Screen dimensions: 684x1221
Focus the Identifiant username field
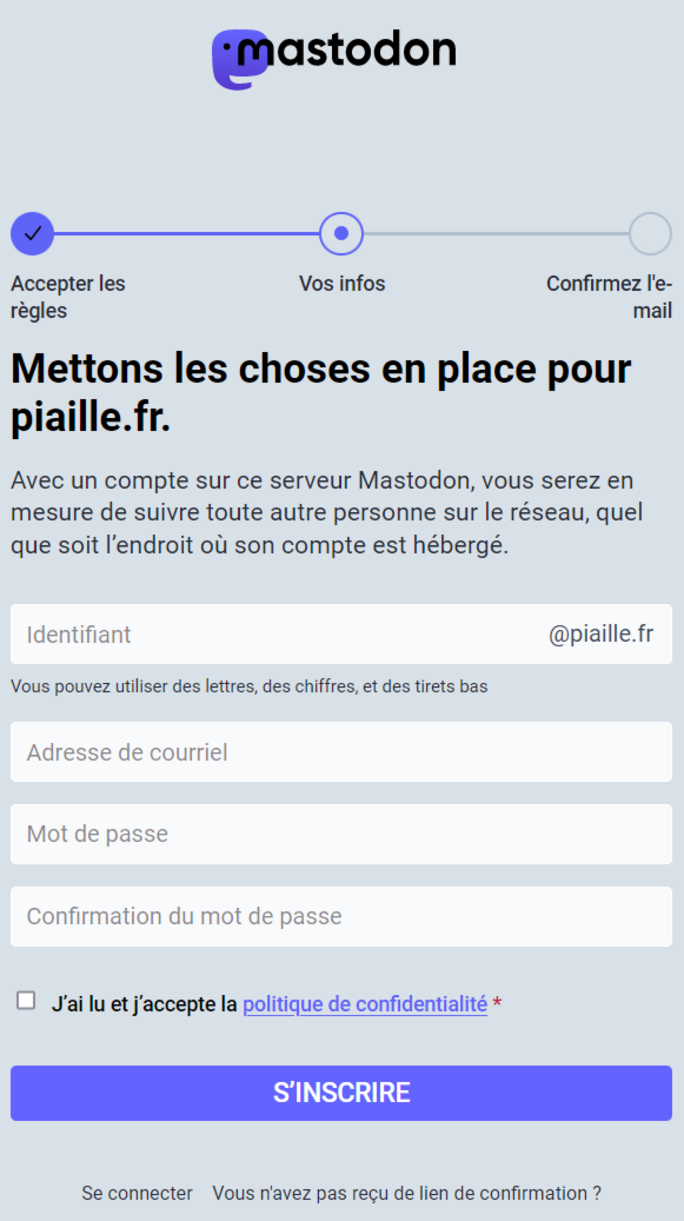[270, 634]
